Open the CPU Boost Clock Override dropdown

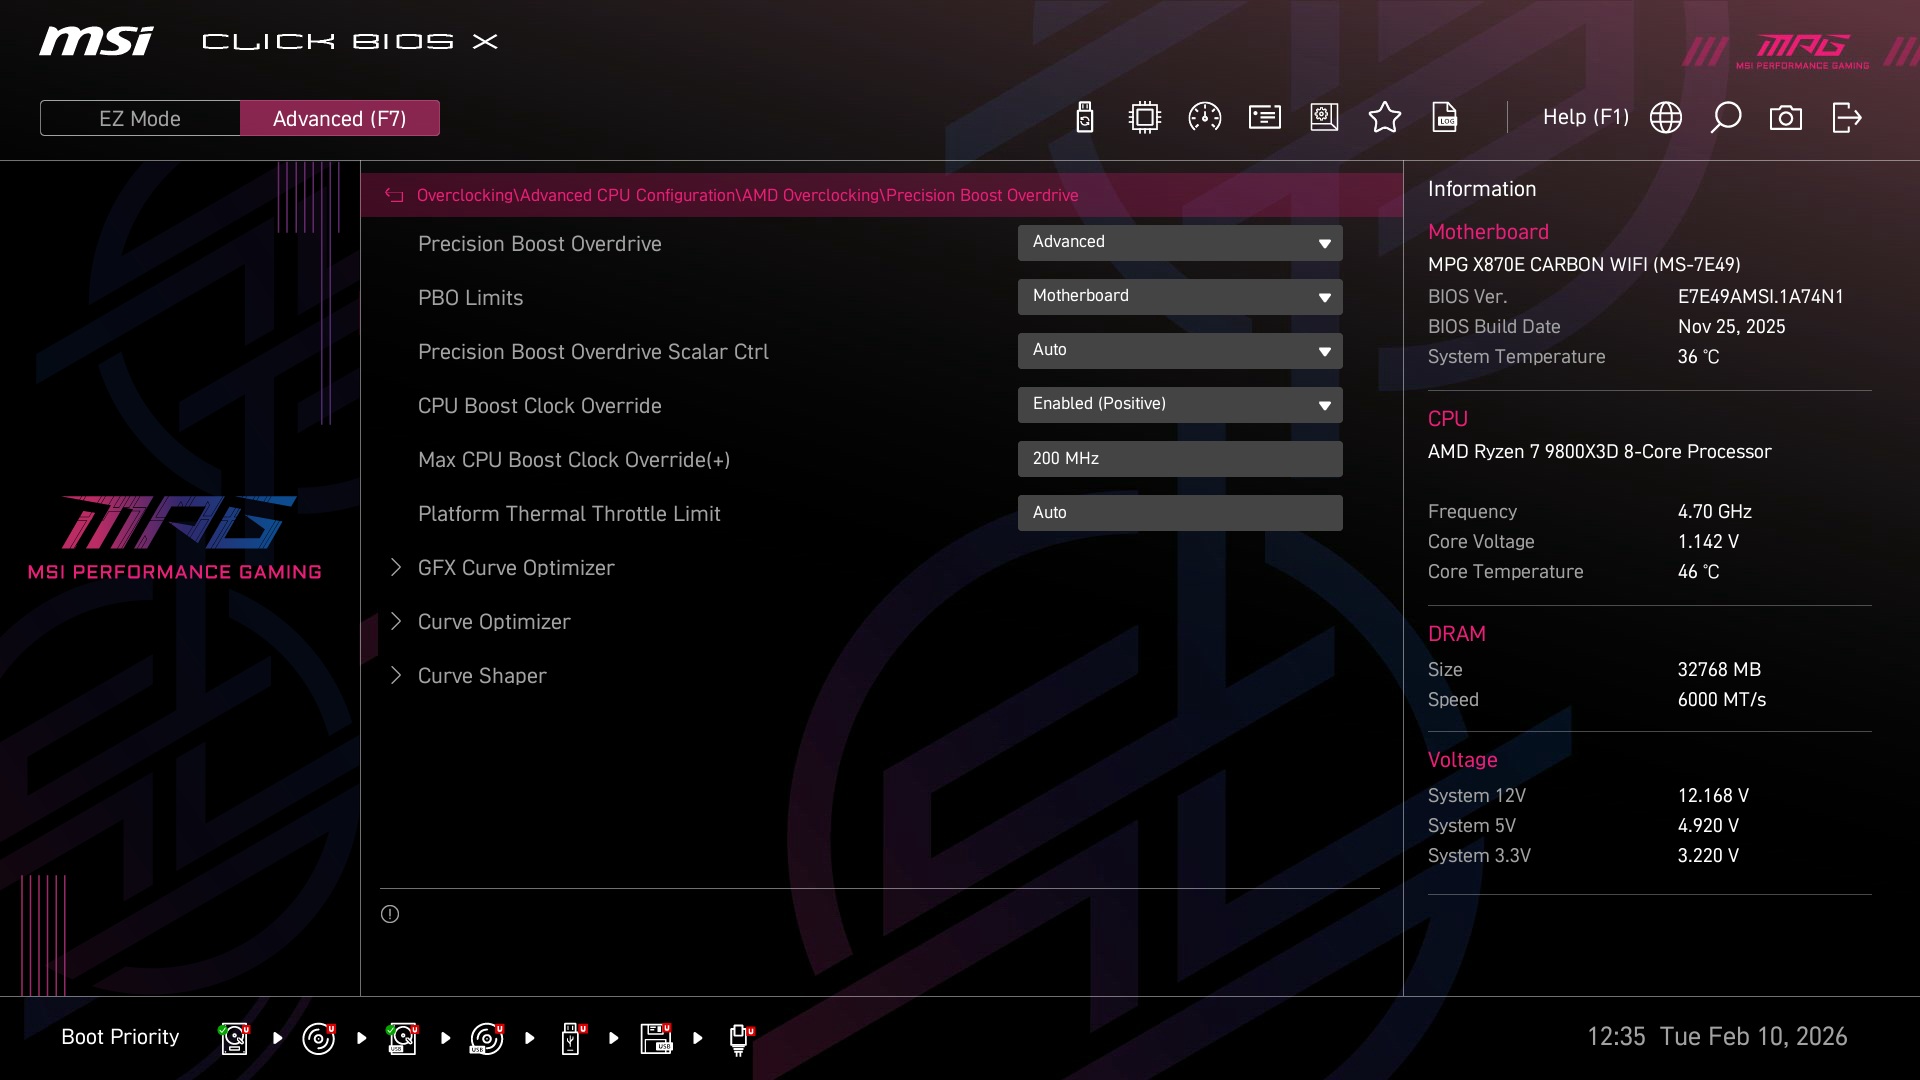pyautogui.click(x=1180, y=405)
